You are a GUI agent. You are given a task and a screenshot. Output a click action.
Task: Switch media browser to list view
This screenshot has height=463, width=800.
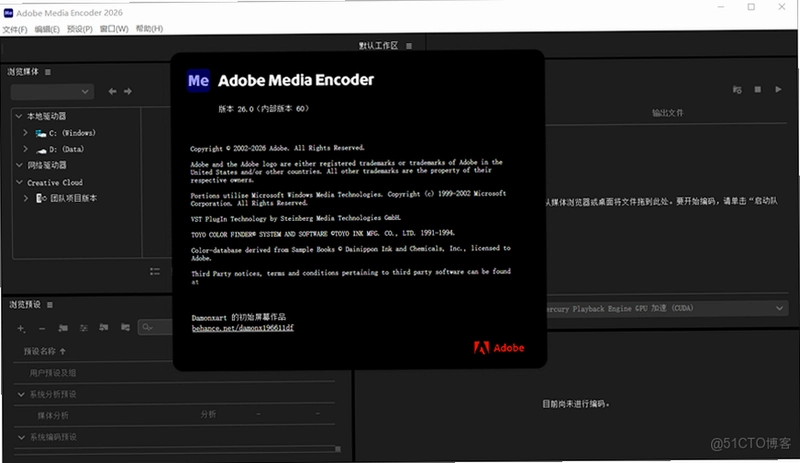(x=155, y=272)
